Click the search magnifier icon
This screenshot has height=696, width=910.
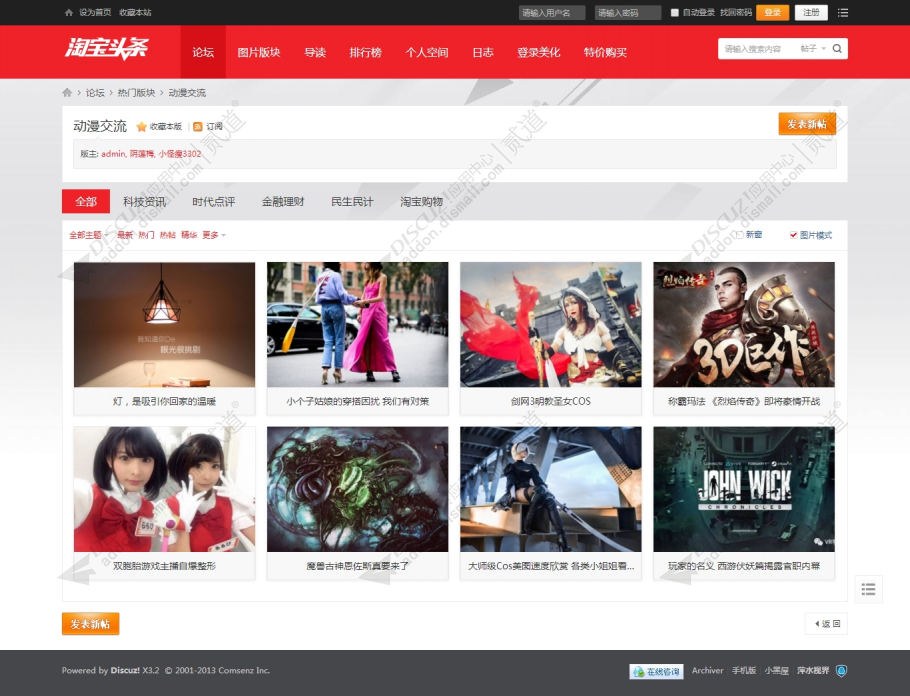pyautogui.click(x=837, y=49)
